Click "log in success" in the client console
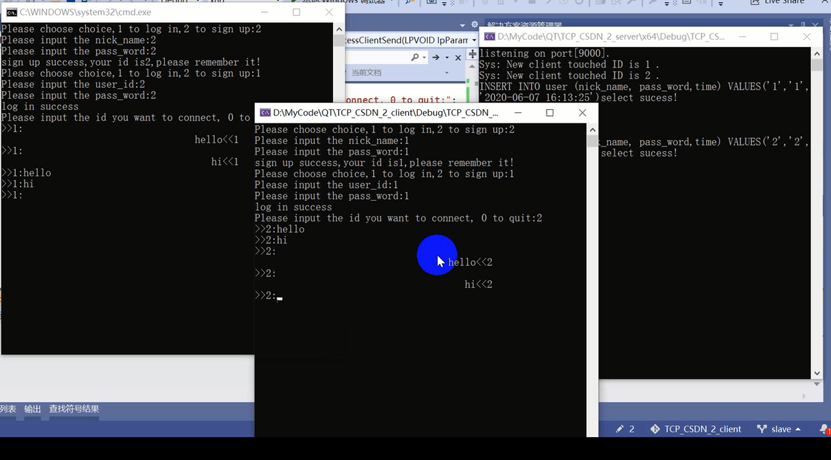The width and height of the screenshot is (831, 460). 293,207
